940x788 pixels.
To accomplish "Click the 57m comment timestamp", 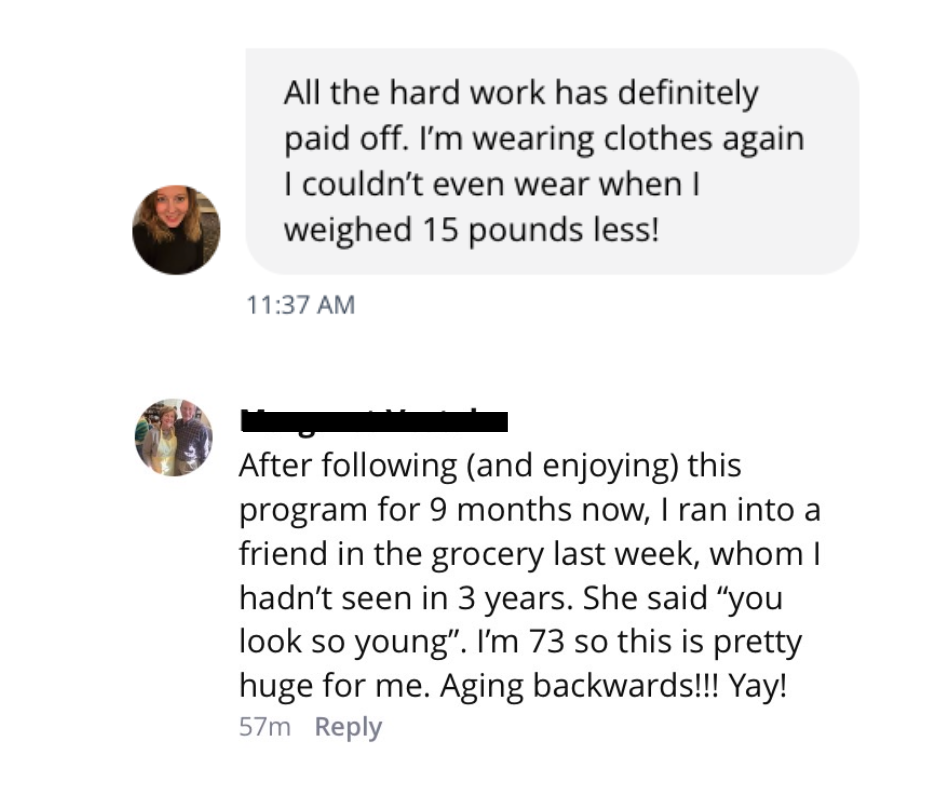I will [264, 726].
